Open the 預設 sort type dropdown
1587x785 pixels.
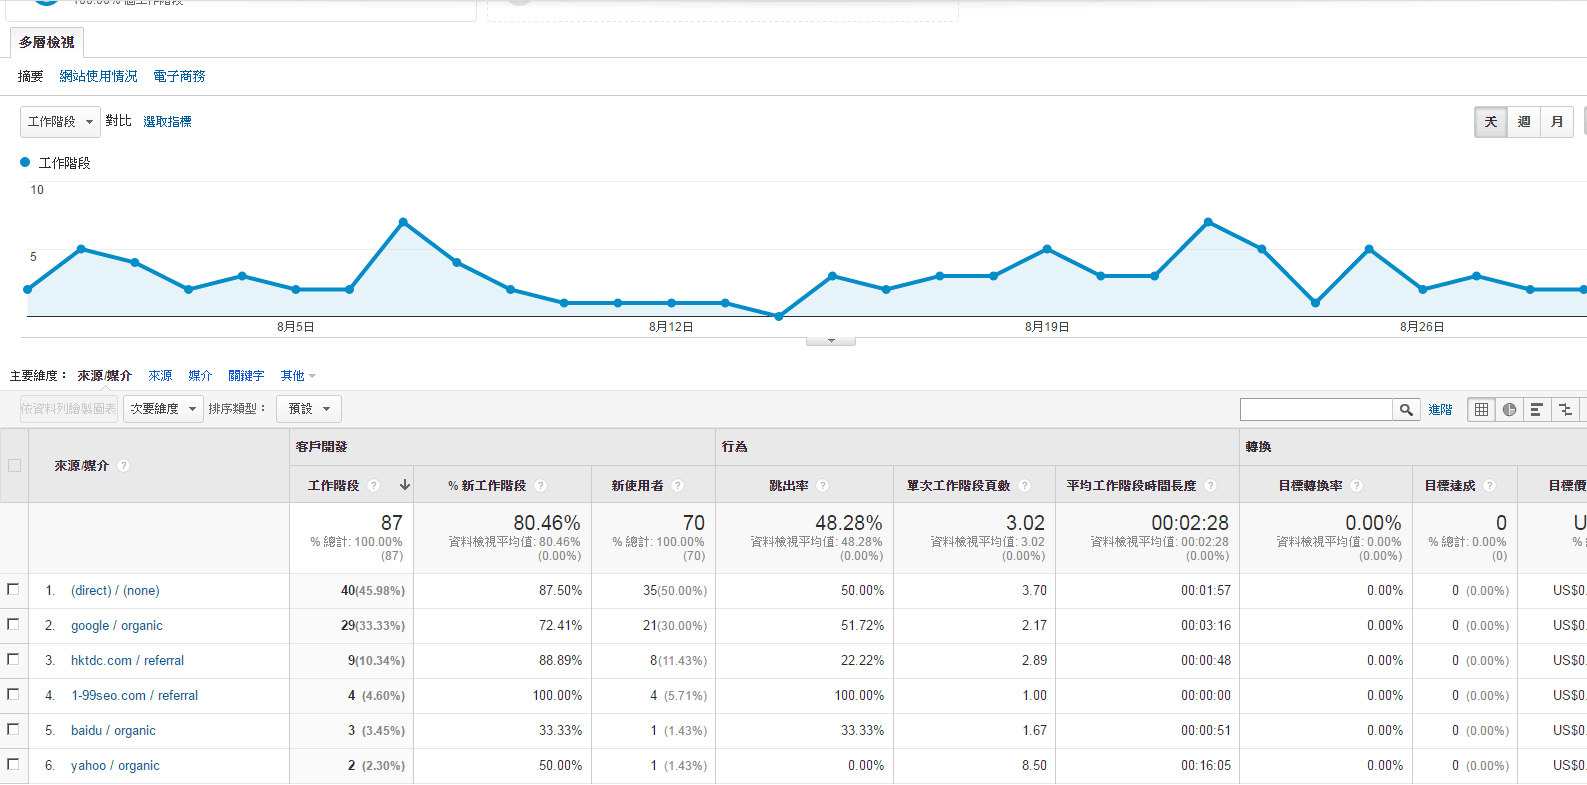click(x=309, y=409)
